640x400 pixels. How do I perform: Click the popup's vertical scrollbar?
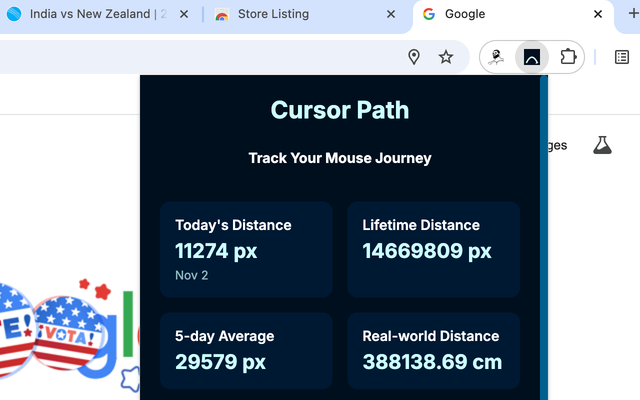544,238
